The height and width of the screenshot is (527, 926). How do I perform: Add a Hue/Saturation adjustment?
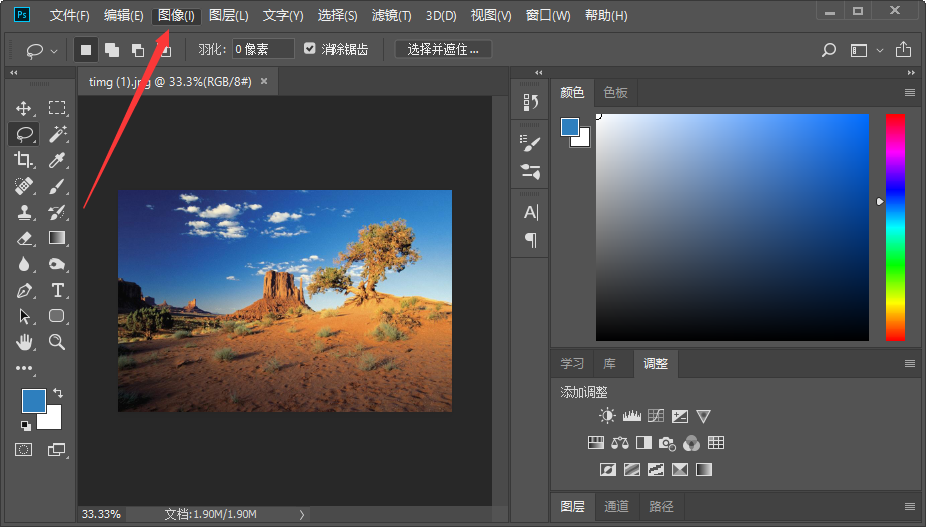pyautogui.click(x=596, y=443)
